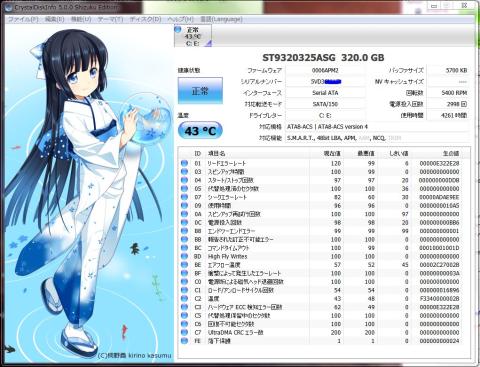The height and width of the screenshot is (367, 480).
Task: Click status circle for C7 UltraDMA CRC errors
Action: coord(184,332)
